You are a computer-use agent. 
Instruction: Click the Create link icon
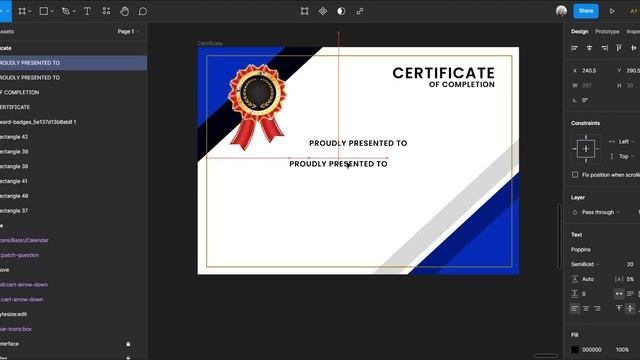(x=360, y=11)
